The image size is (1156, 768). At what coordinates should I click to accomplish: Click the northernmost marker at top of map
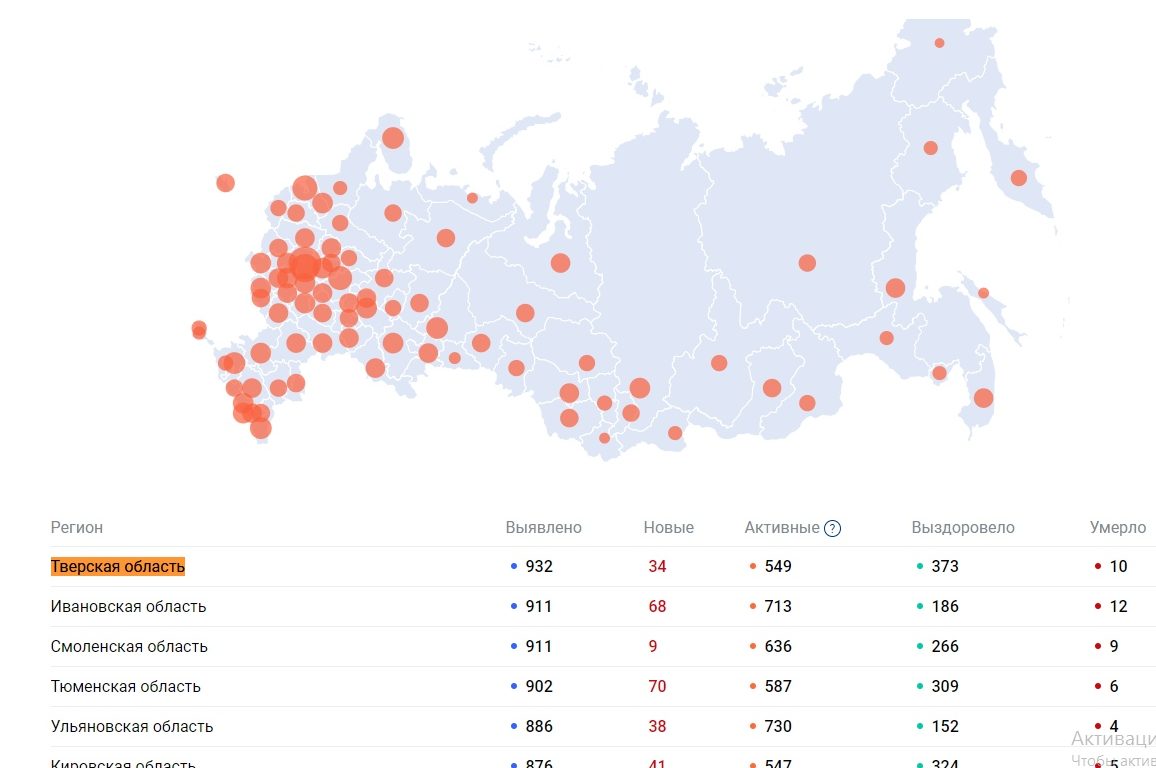[x=939, y=42]
